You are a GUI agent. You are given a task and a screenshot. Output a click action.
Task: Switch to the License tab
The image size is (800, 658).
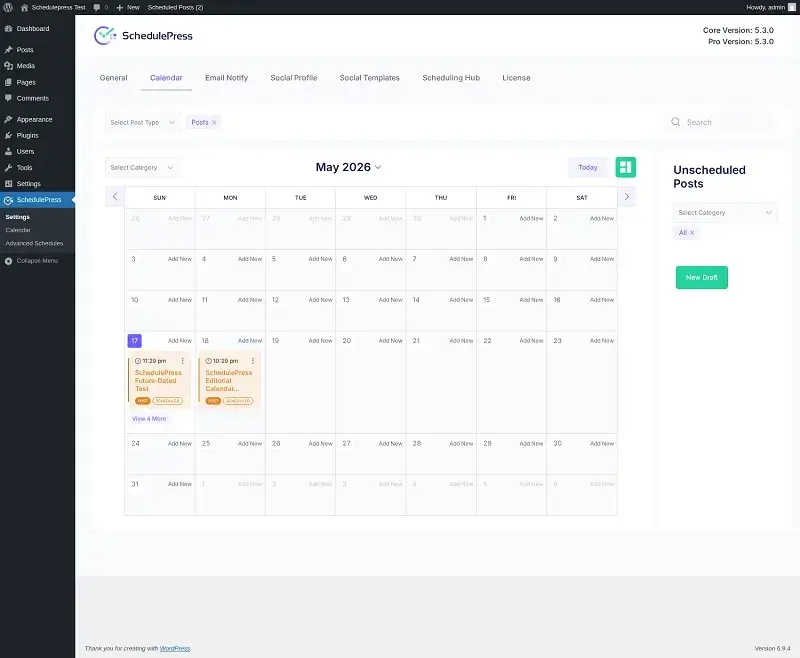[516, 78]
